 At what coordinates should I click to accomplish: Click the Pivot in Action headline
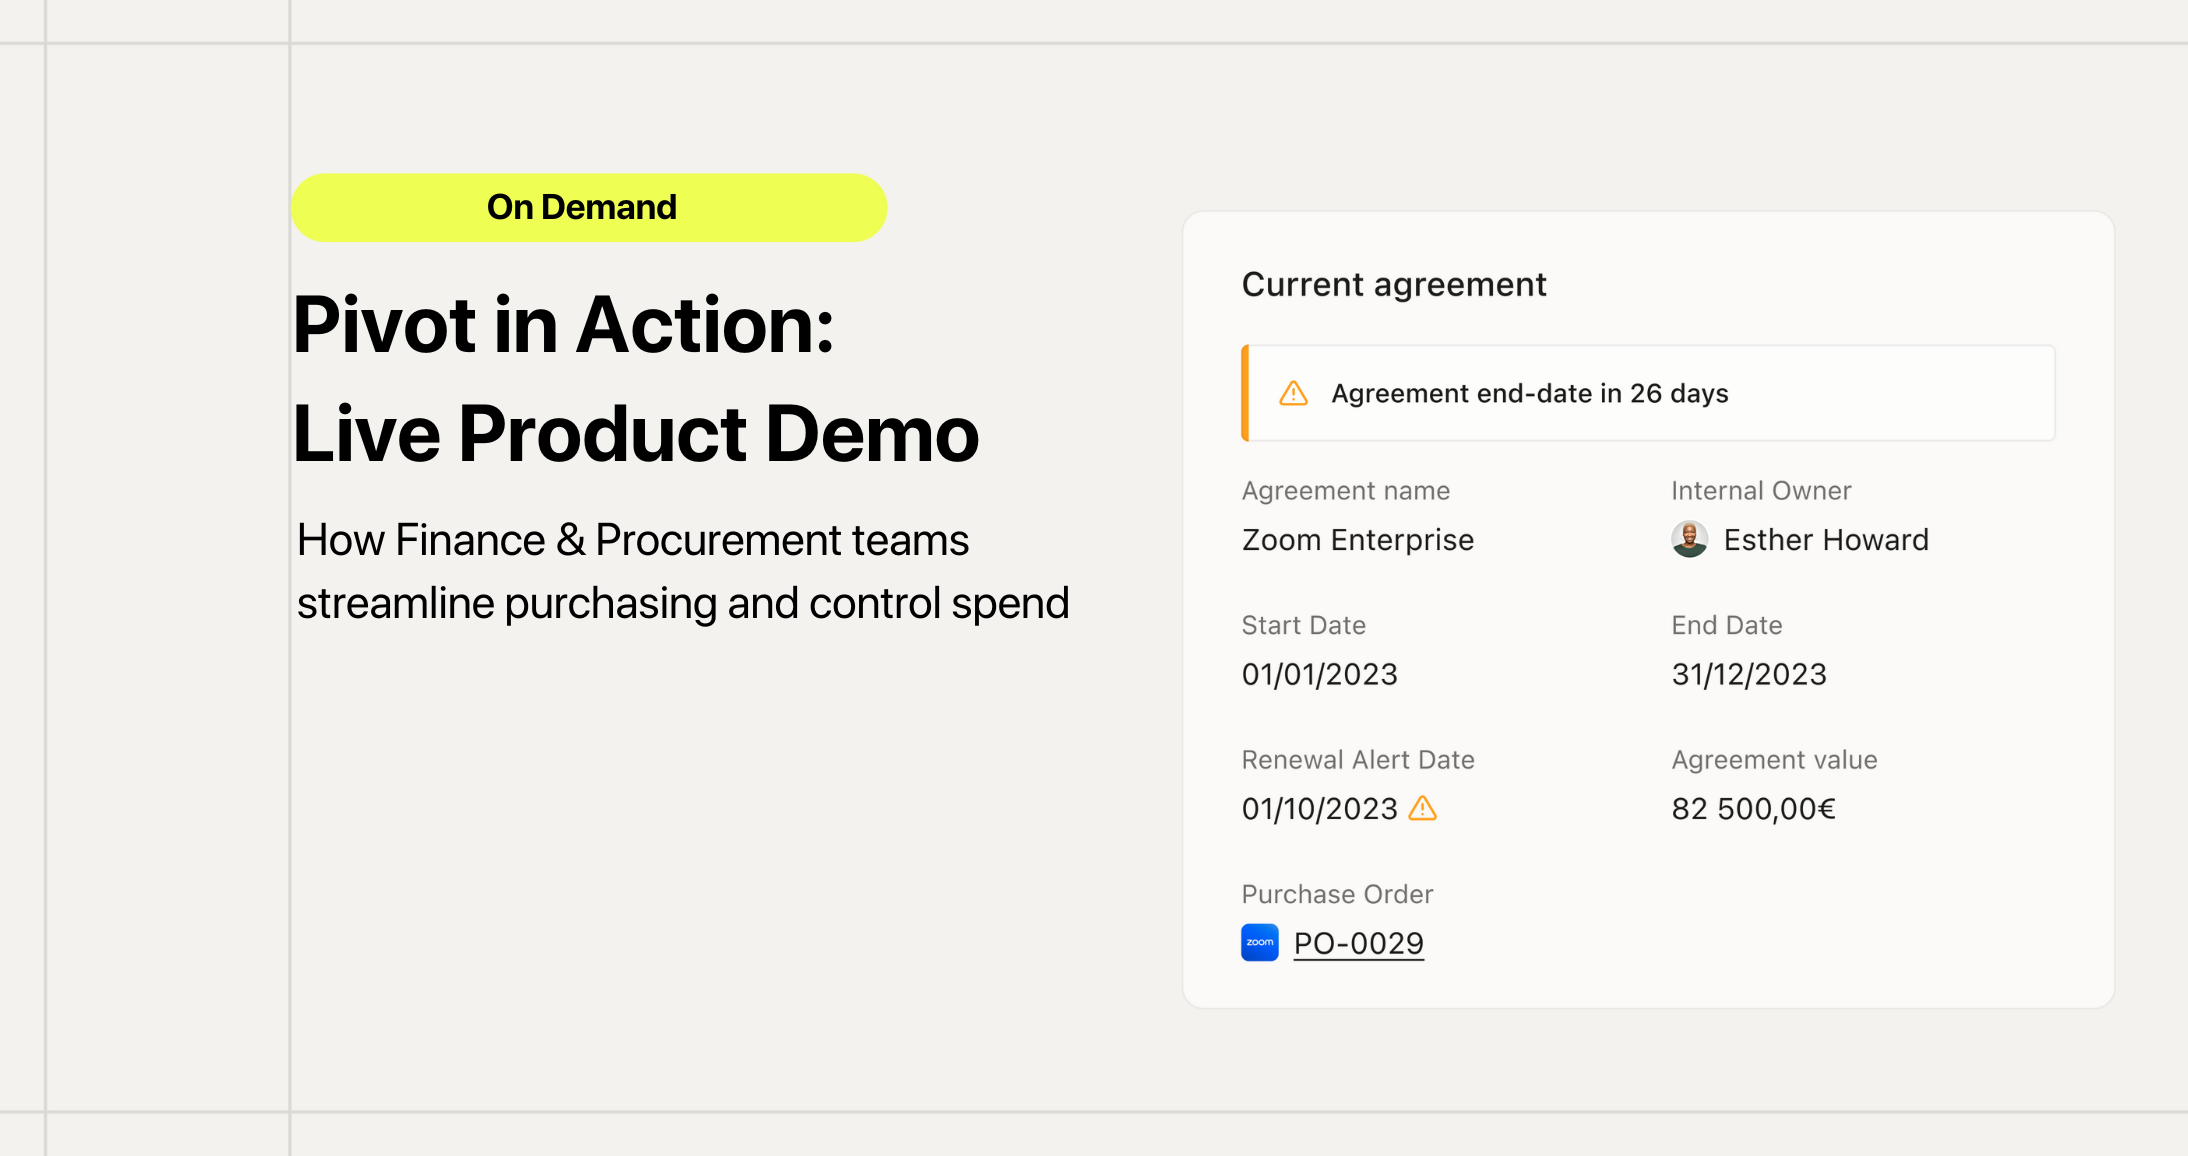coord(563,325)
